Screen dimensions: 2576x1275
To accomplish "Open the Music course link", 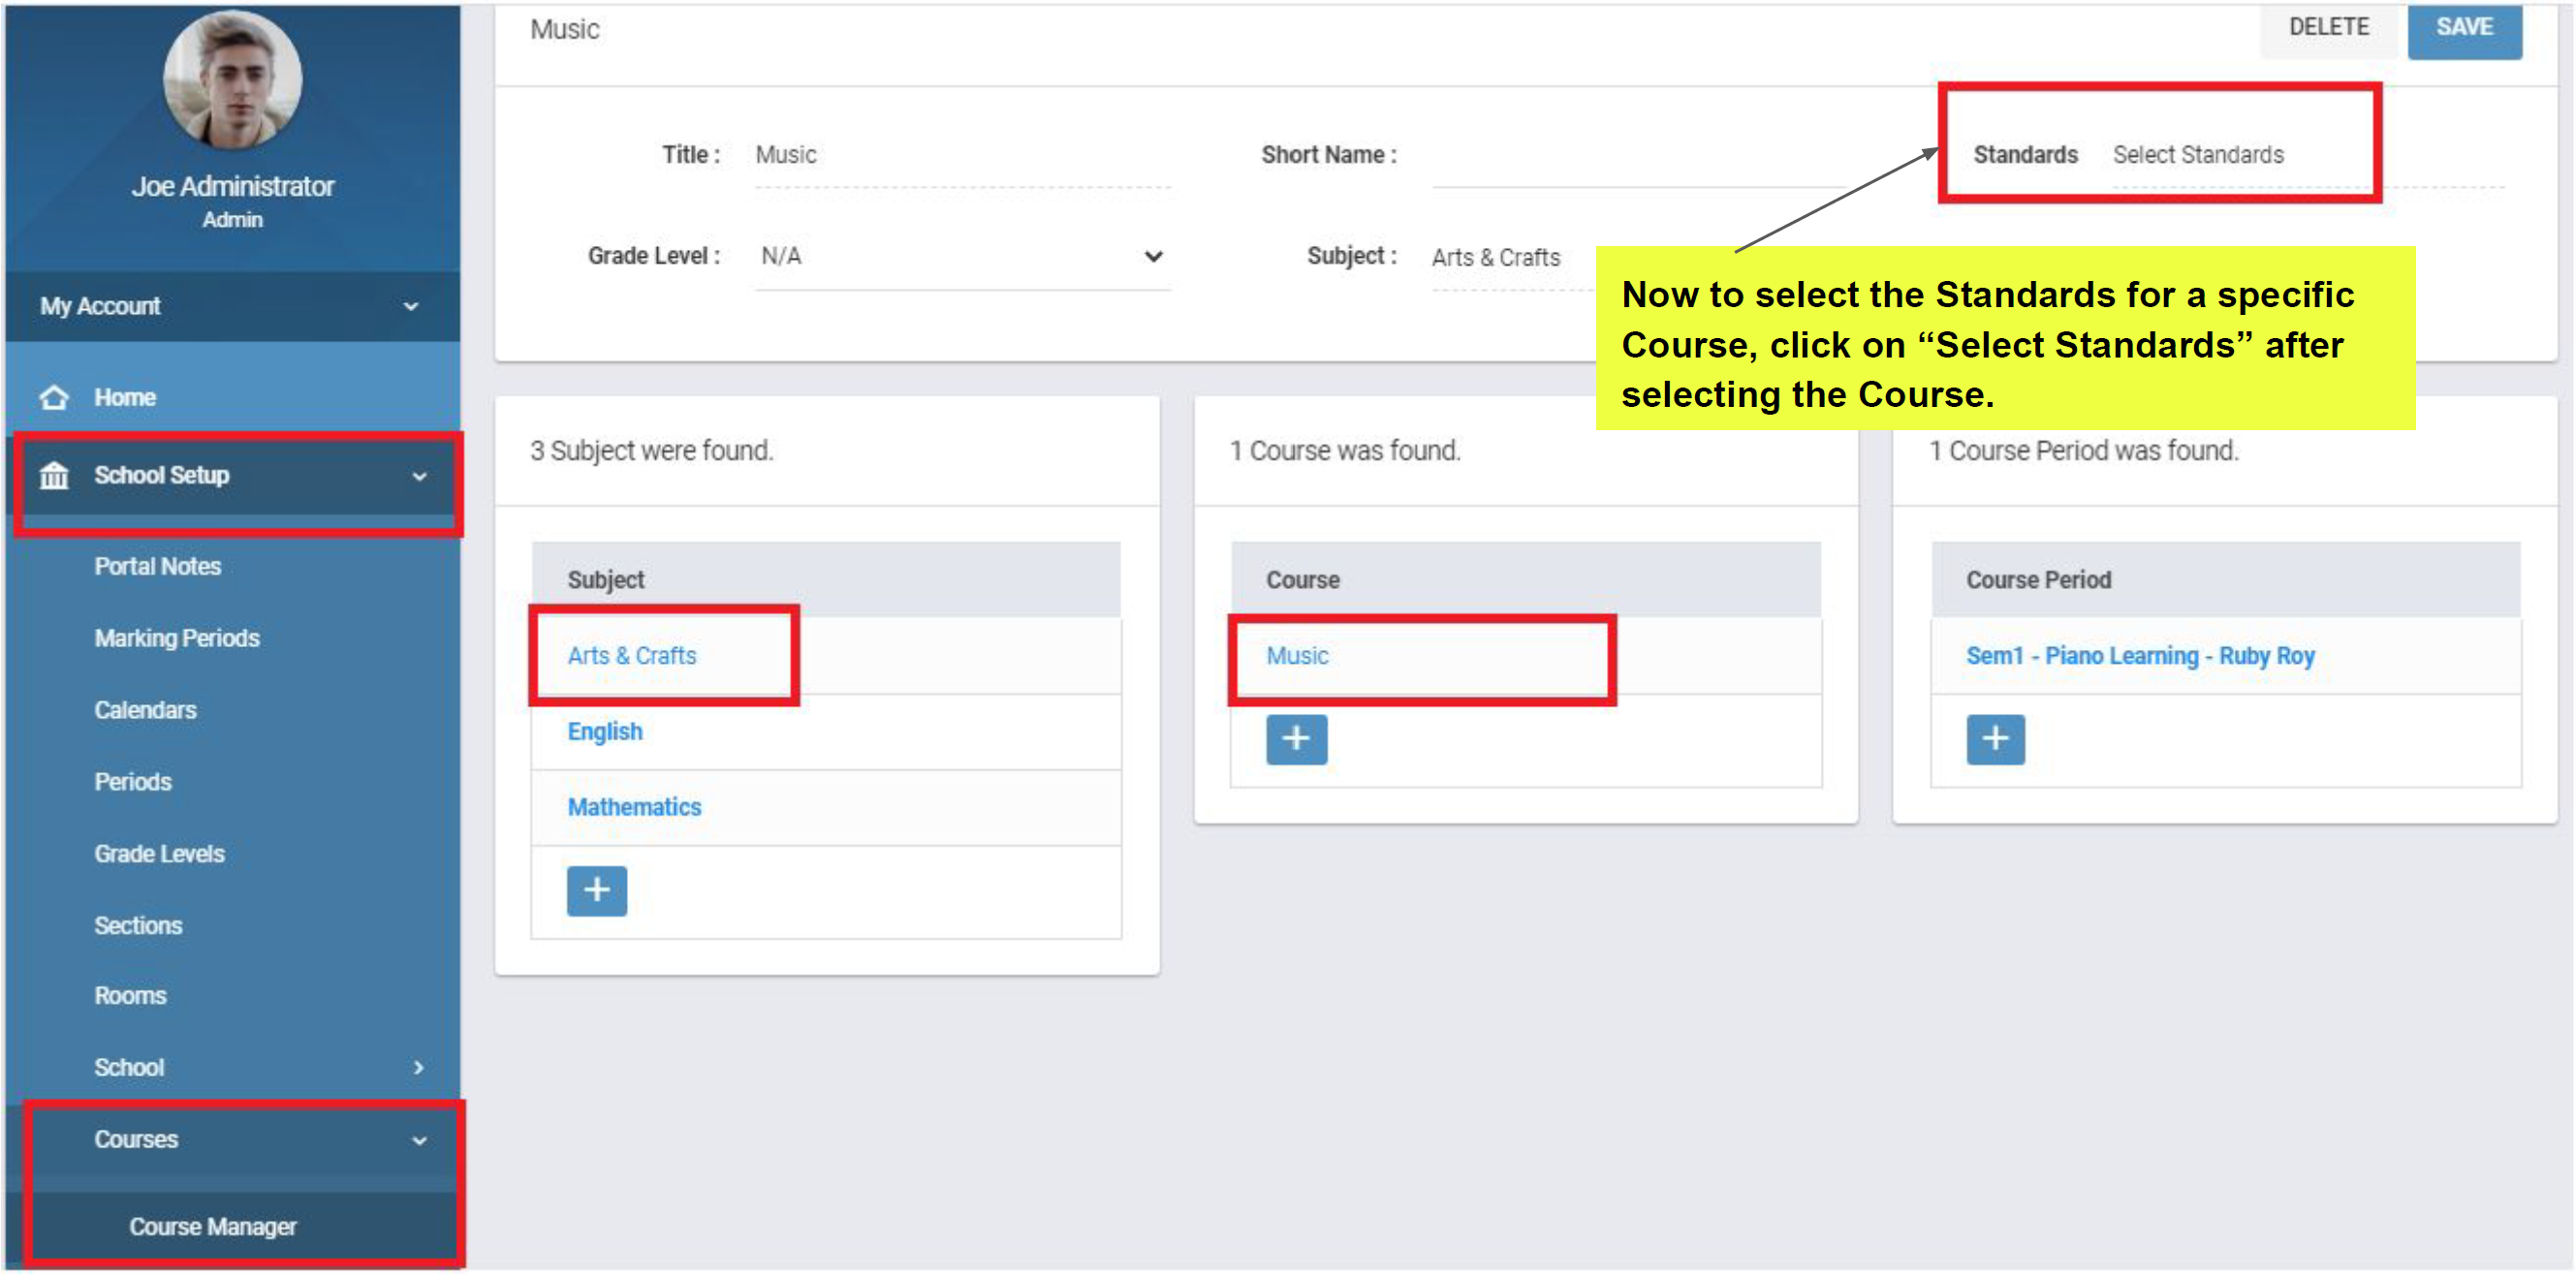I will coord(1296,655).
